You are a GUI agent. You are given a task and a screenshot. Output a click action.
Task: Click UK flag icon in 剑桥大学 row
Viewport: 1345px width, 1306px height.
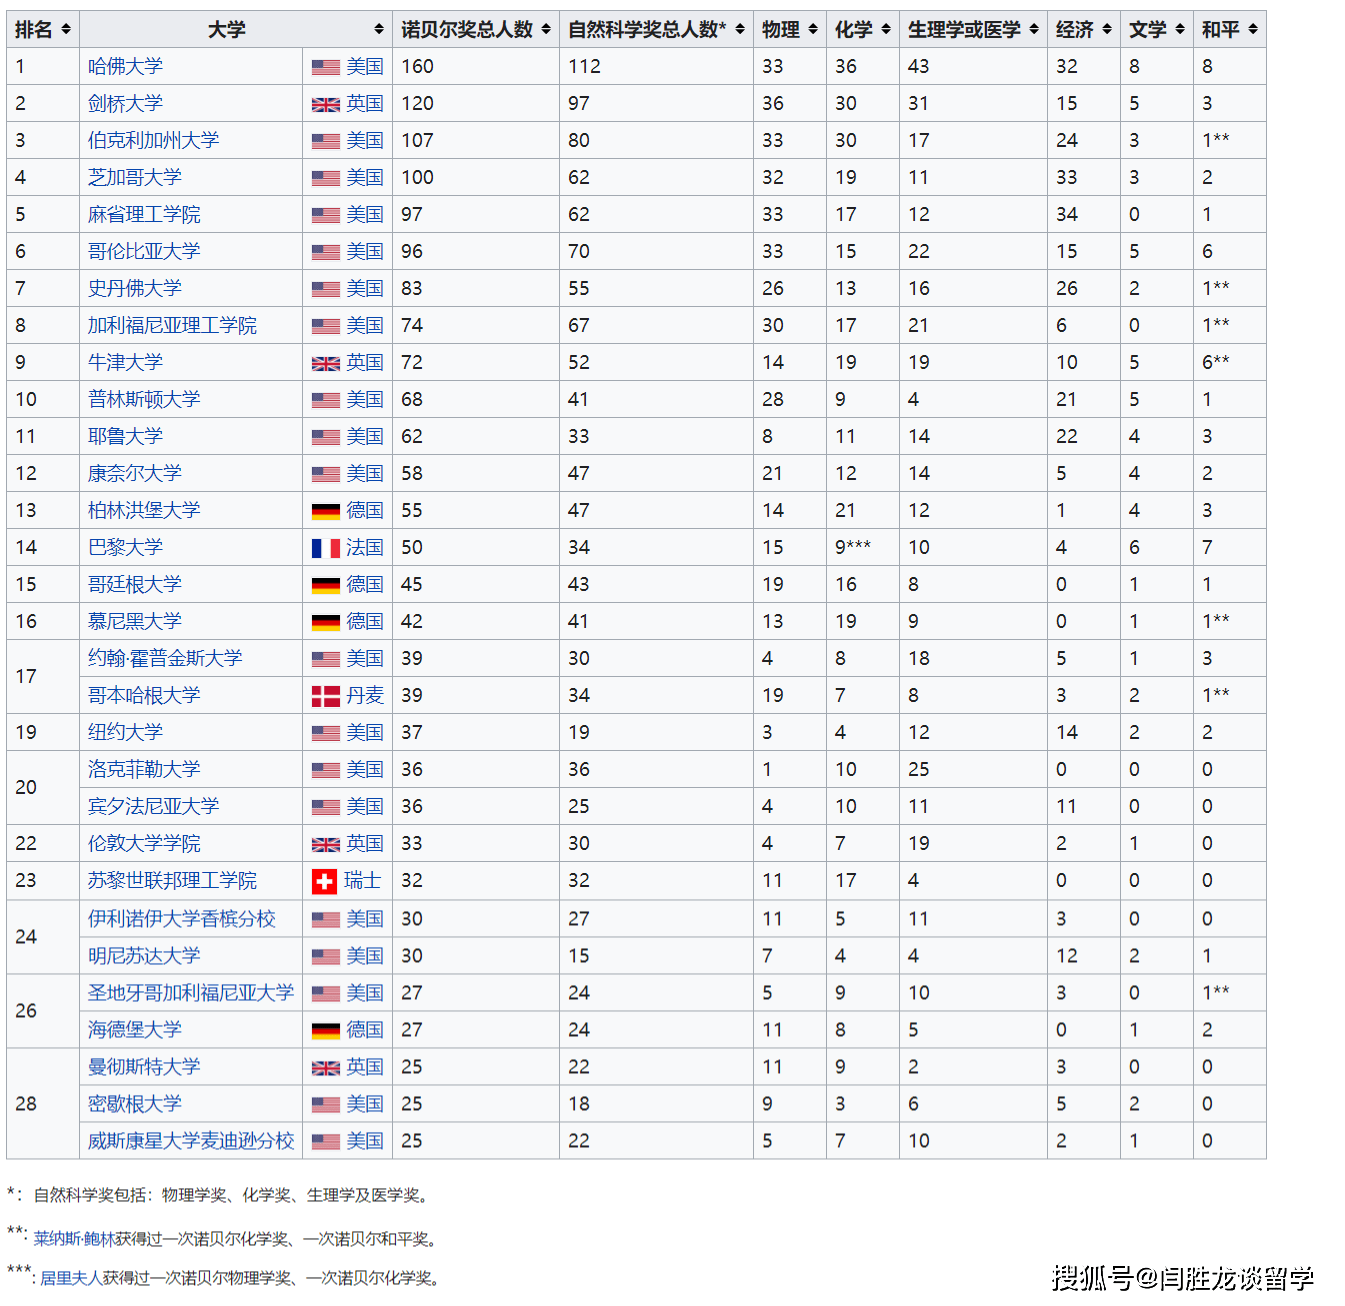coord(325,104)
